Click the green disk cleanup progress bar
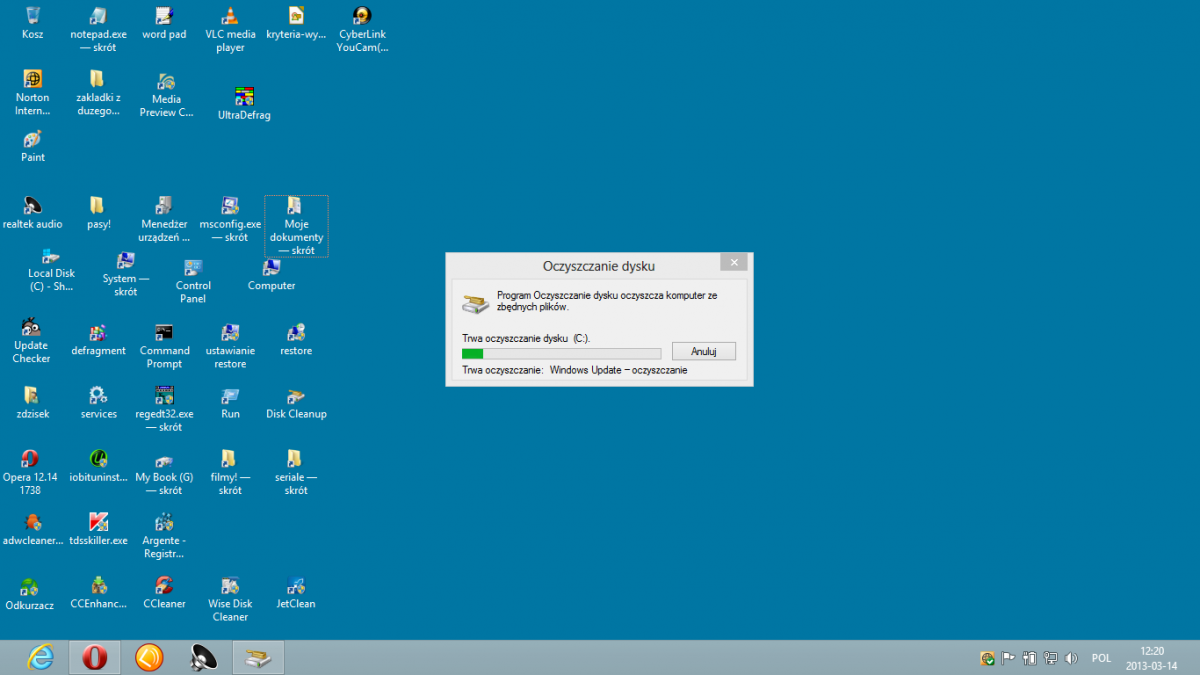The width and height of the screenshot is (1200, 675). pos(561,353)
